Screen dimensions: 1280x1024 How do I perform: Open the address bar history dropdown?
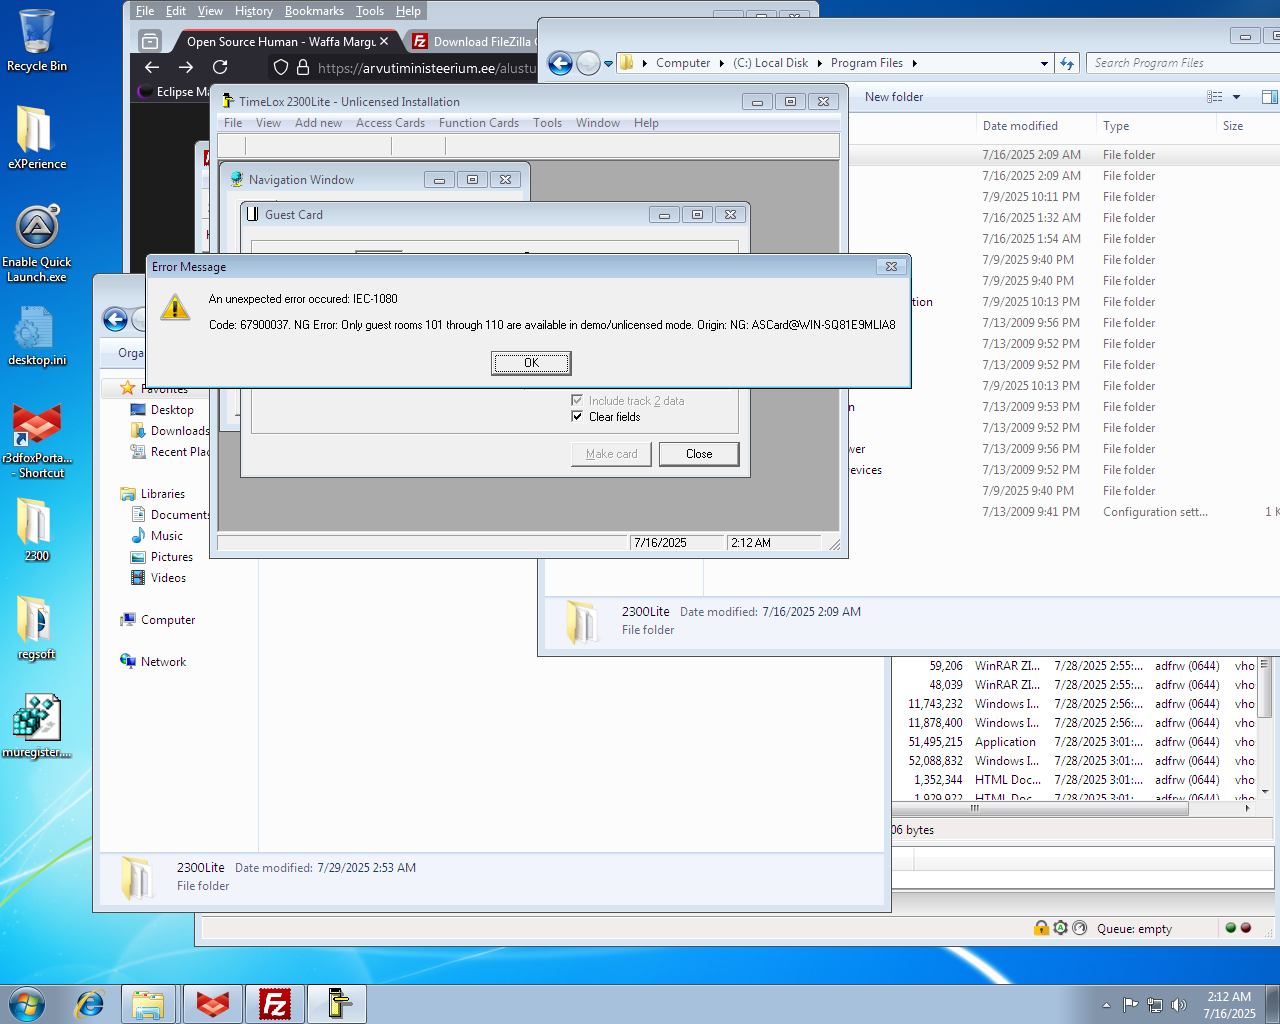(1044, 63)
